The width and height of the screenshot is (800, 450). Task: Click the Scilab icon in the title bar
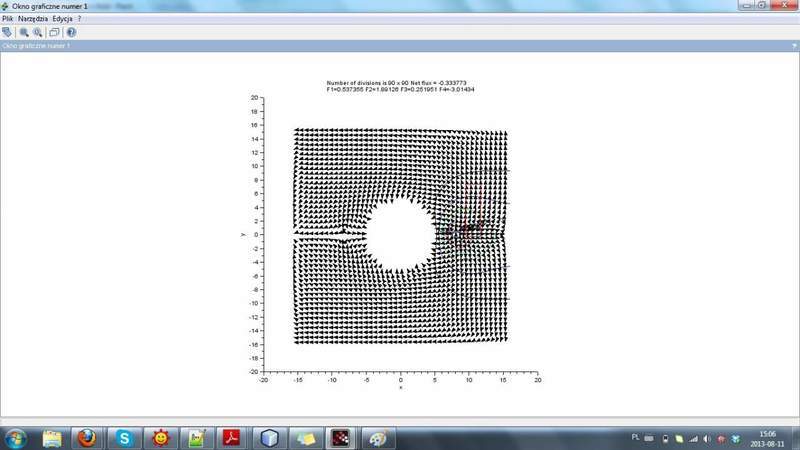(5, 6)
